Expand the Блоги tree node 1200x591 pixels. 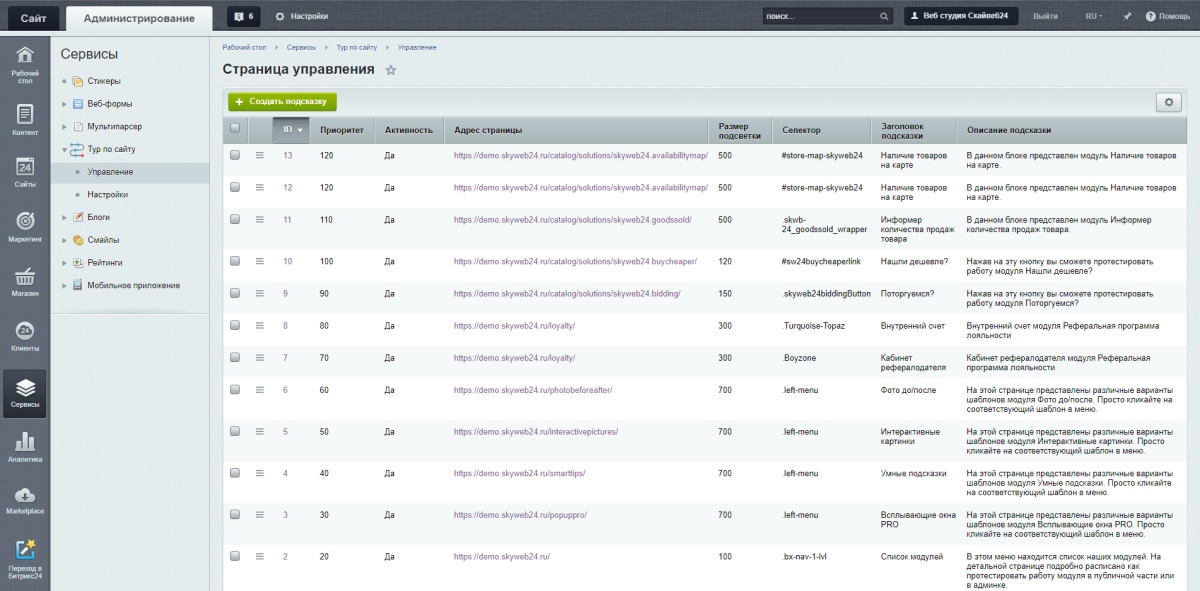pyautogui.click(x=64, y=217)
